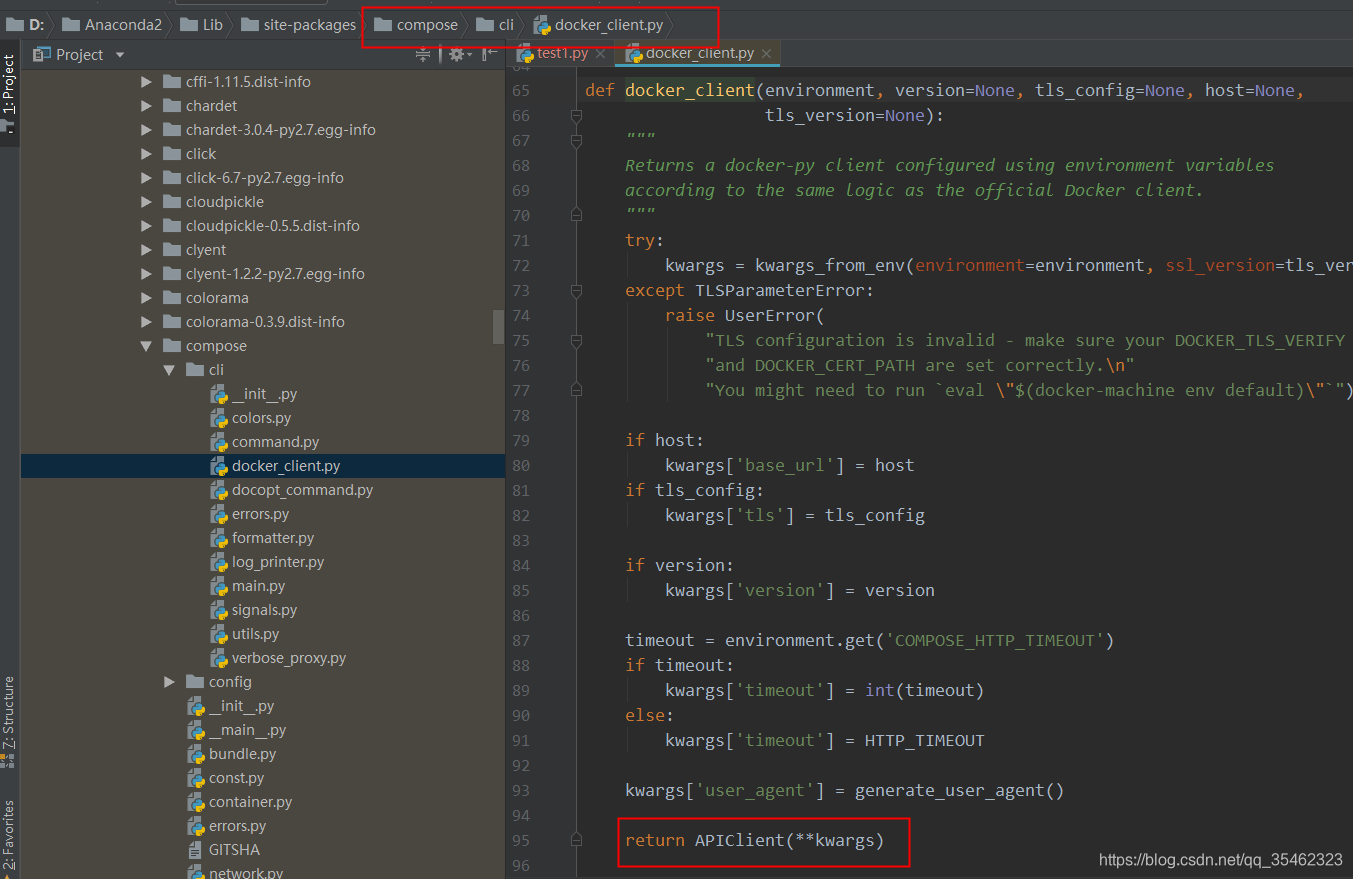Expand the cffi-1.11.5.dist-info folder
The image size is (1353, 879).
146,82
